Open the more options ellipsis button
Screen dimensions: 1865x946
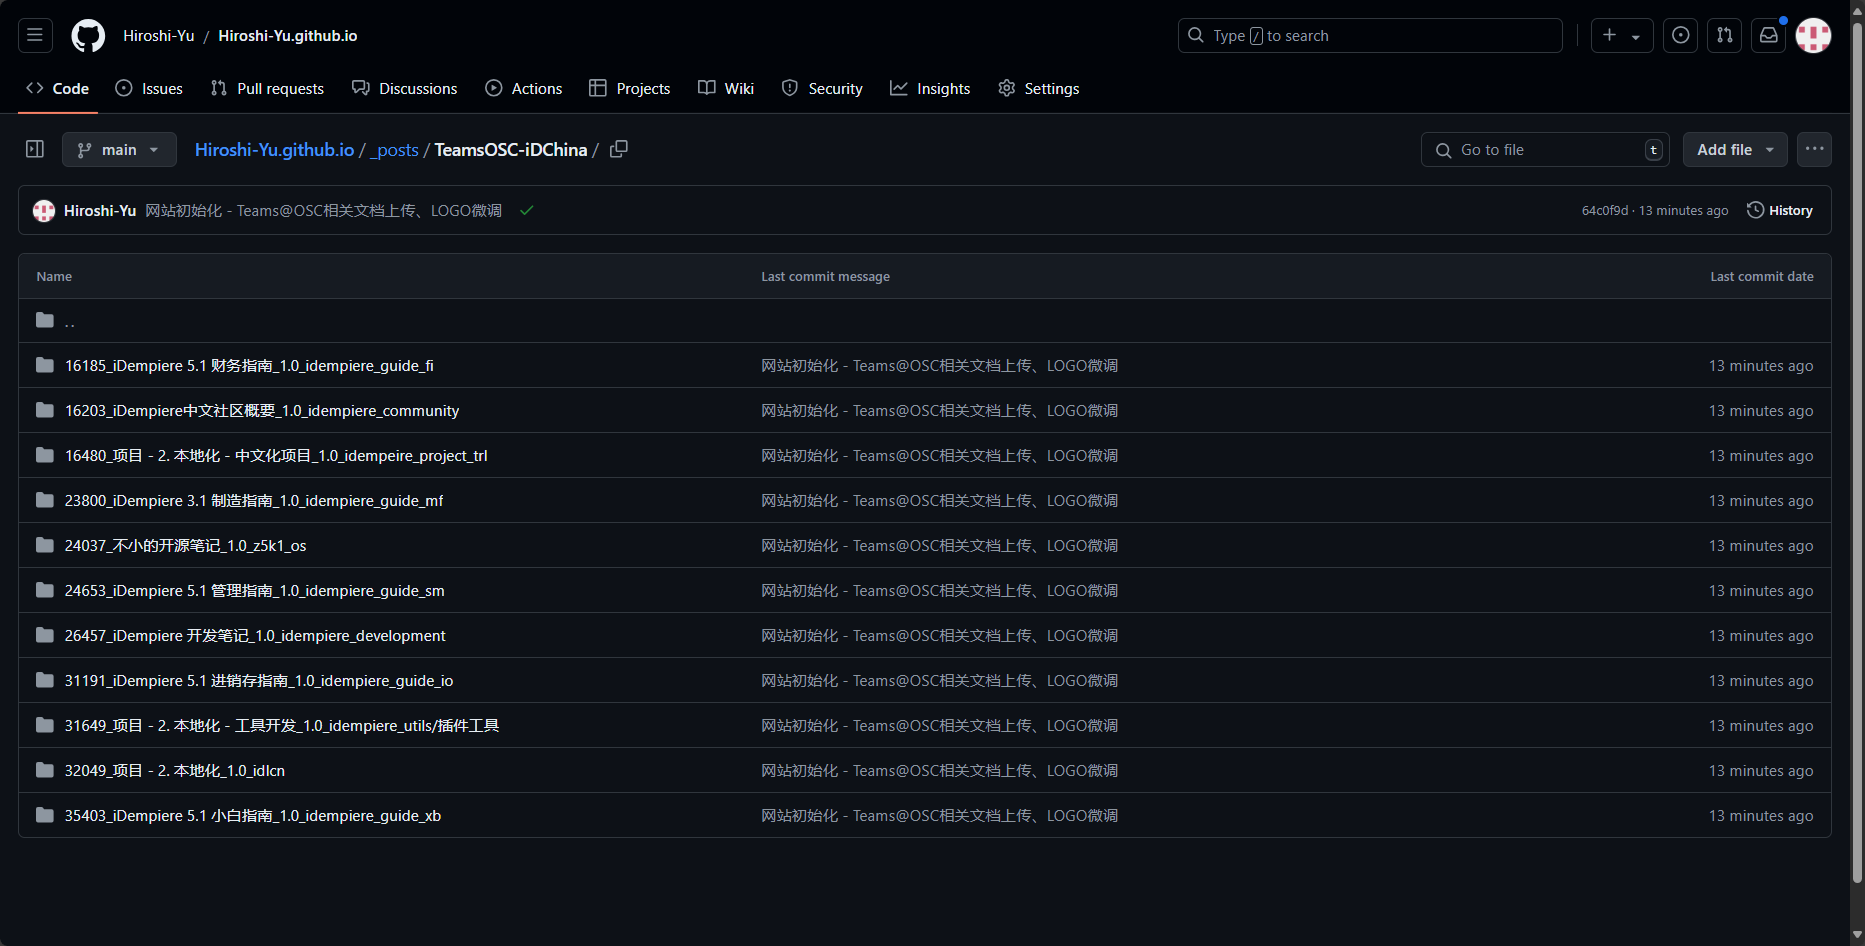pyautogui.click(x=1814, y=149)
